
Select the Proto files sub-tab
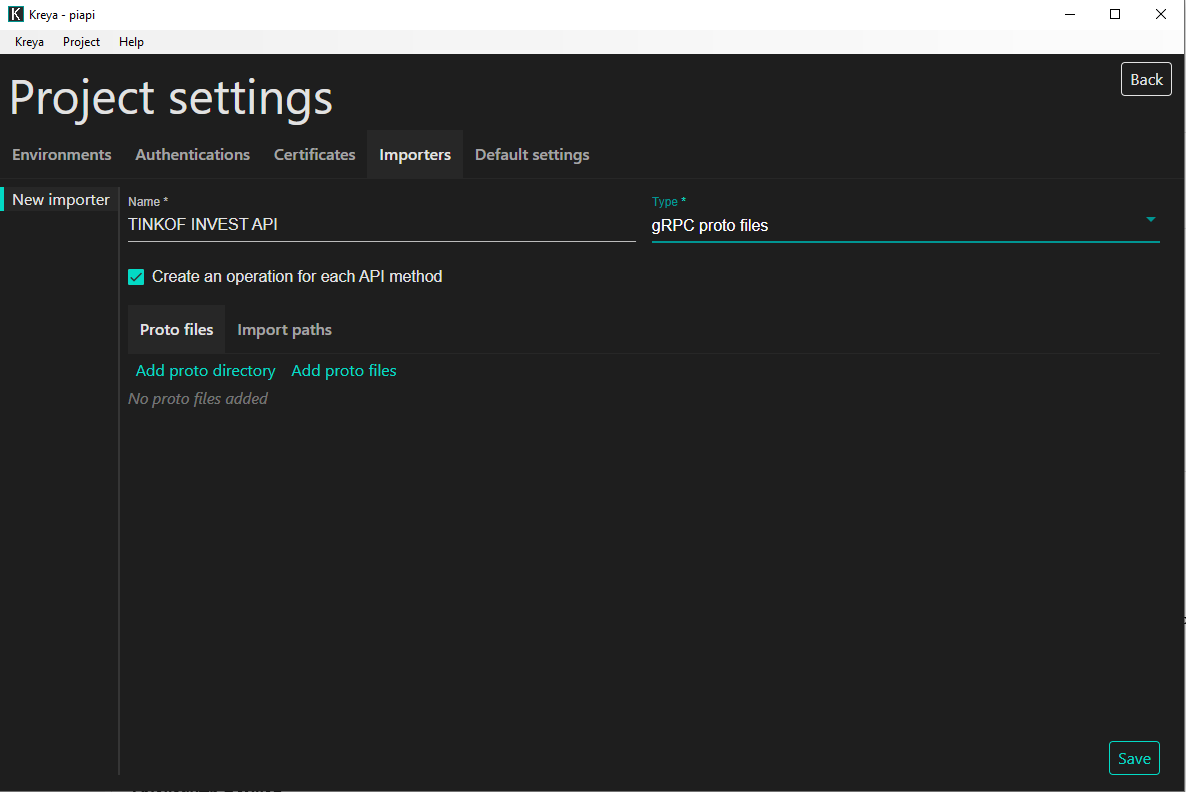point(177,330)
